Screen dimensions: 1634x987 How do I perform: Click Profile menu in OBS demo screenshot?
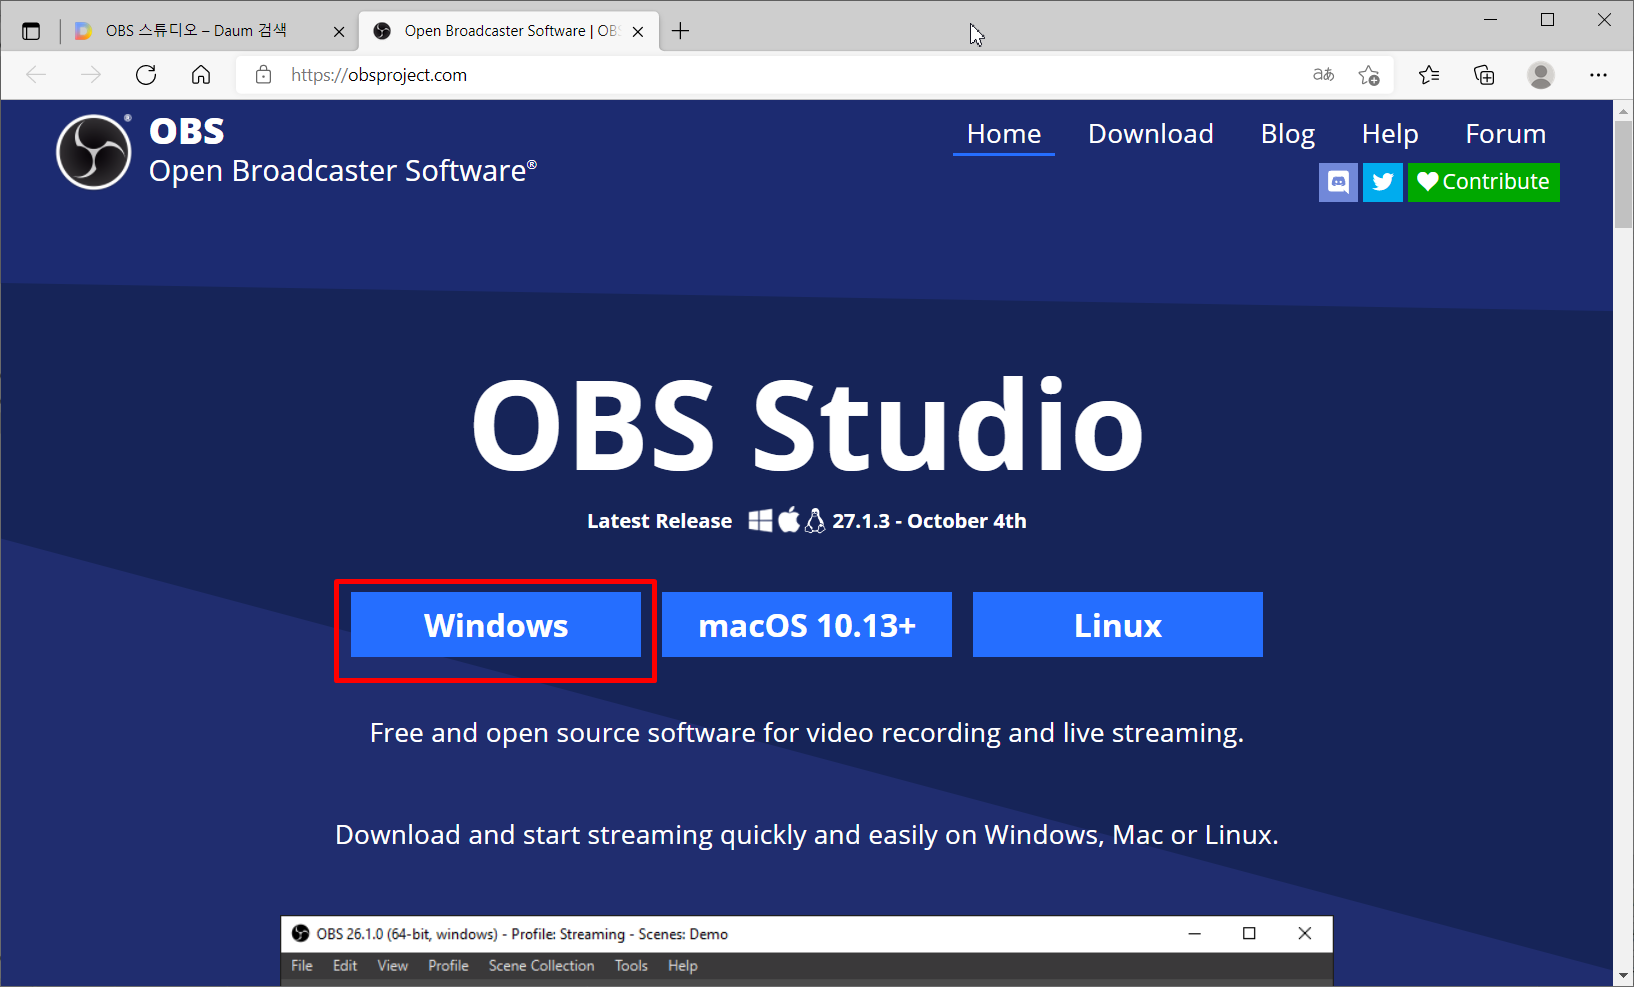point(449,966)
